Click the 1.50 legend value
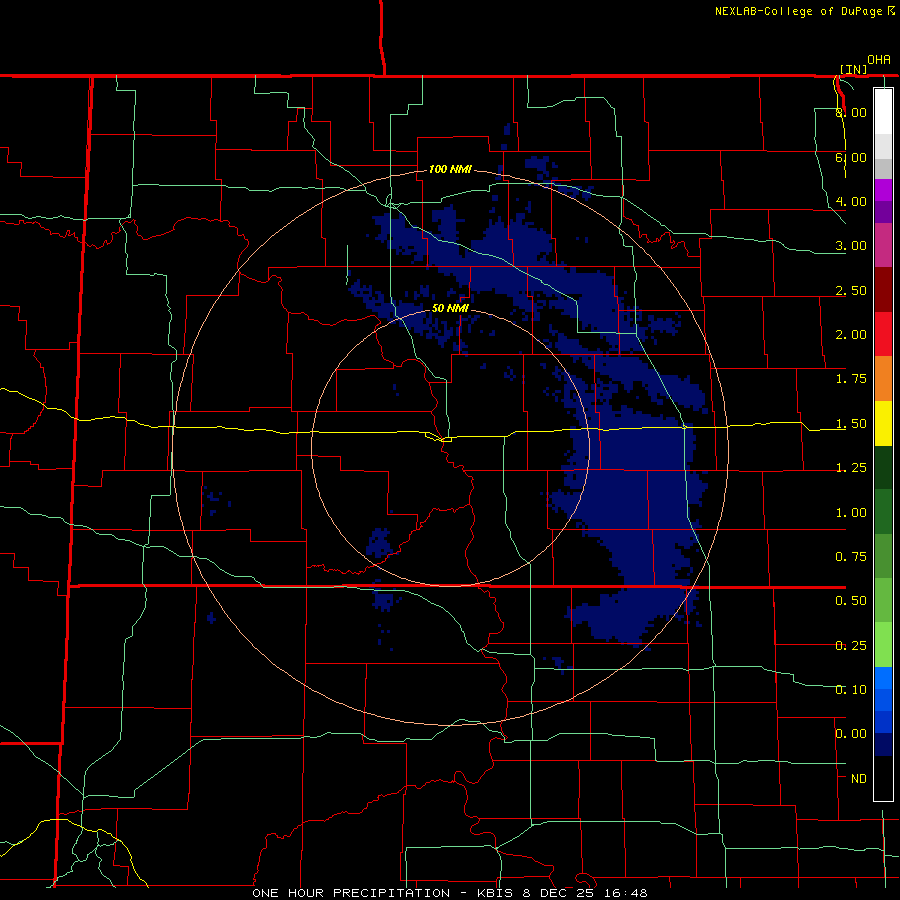The width and height of the screenshot is (900, 900). point(851,424)
